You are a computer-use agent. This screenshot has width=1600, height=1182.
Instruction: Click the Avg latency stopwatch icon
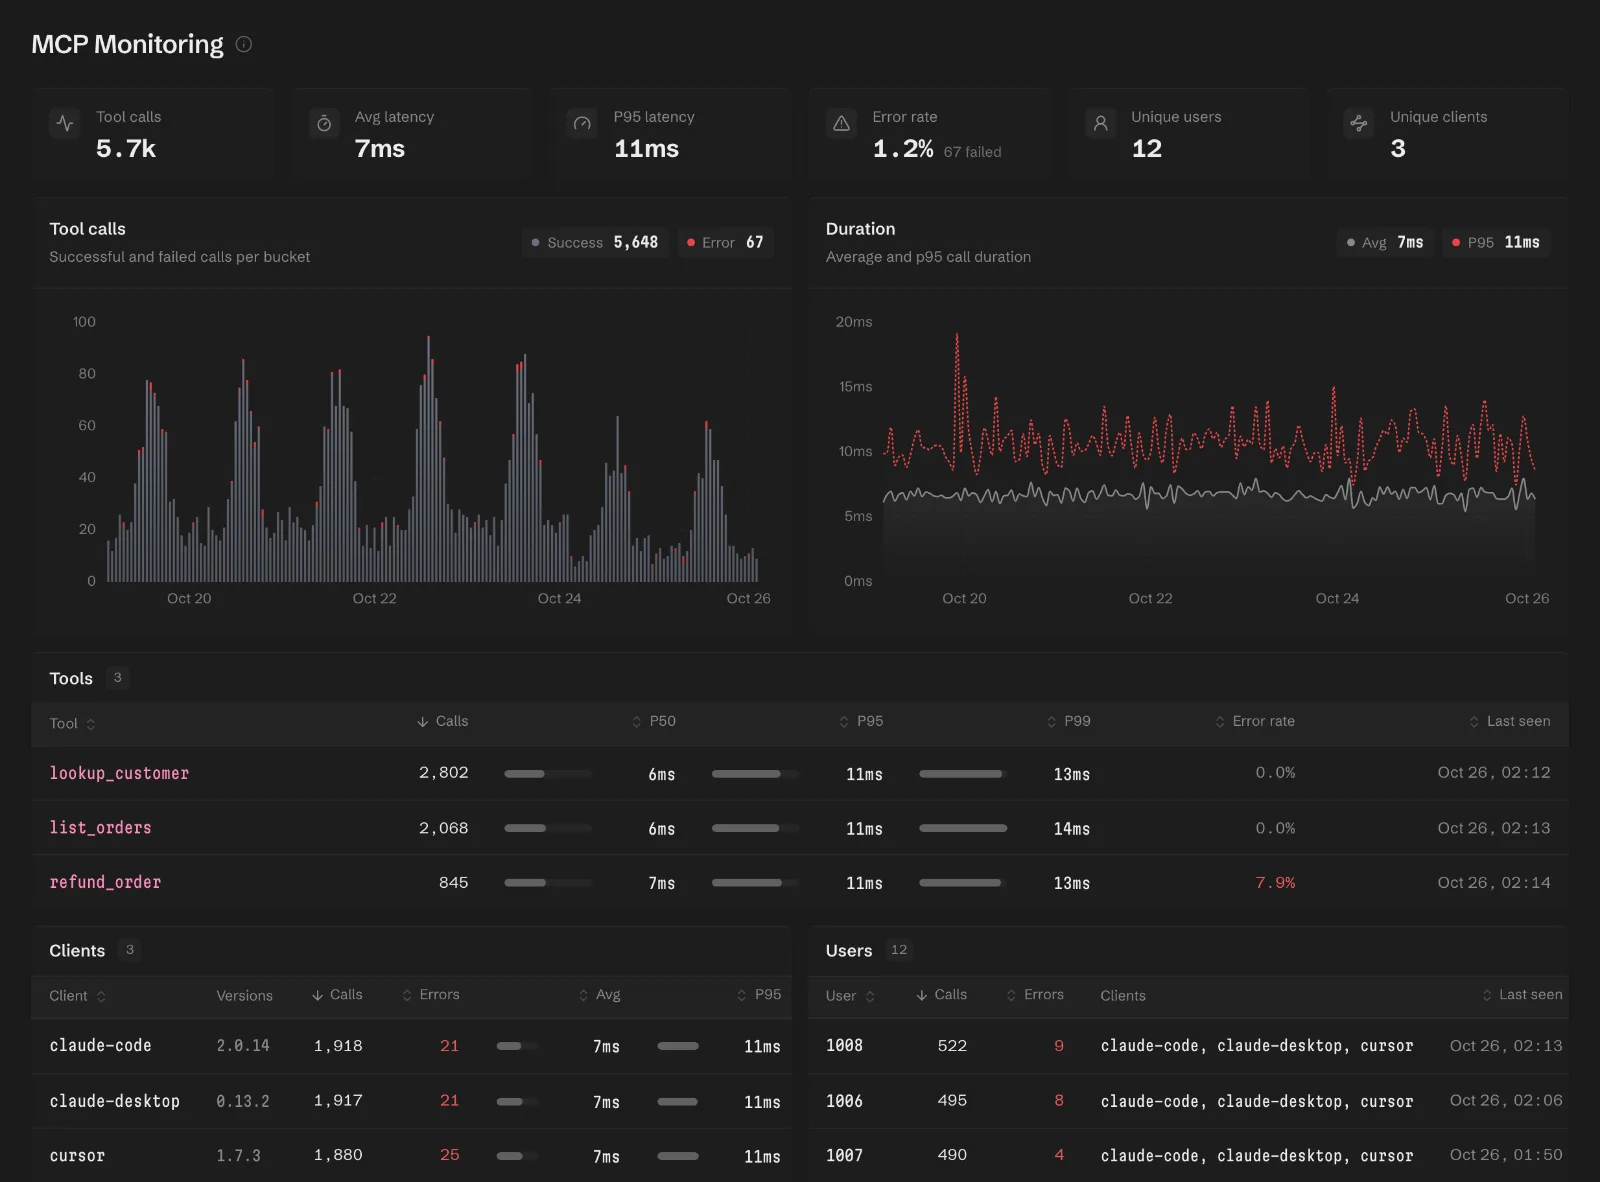324,123
